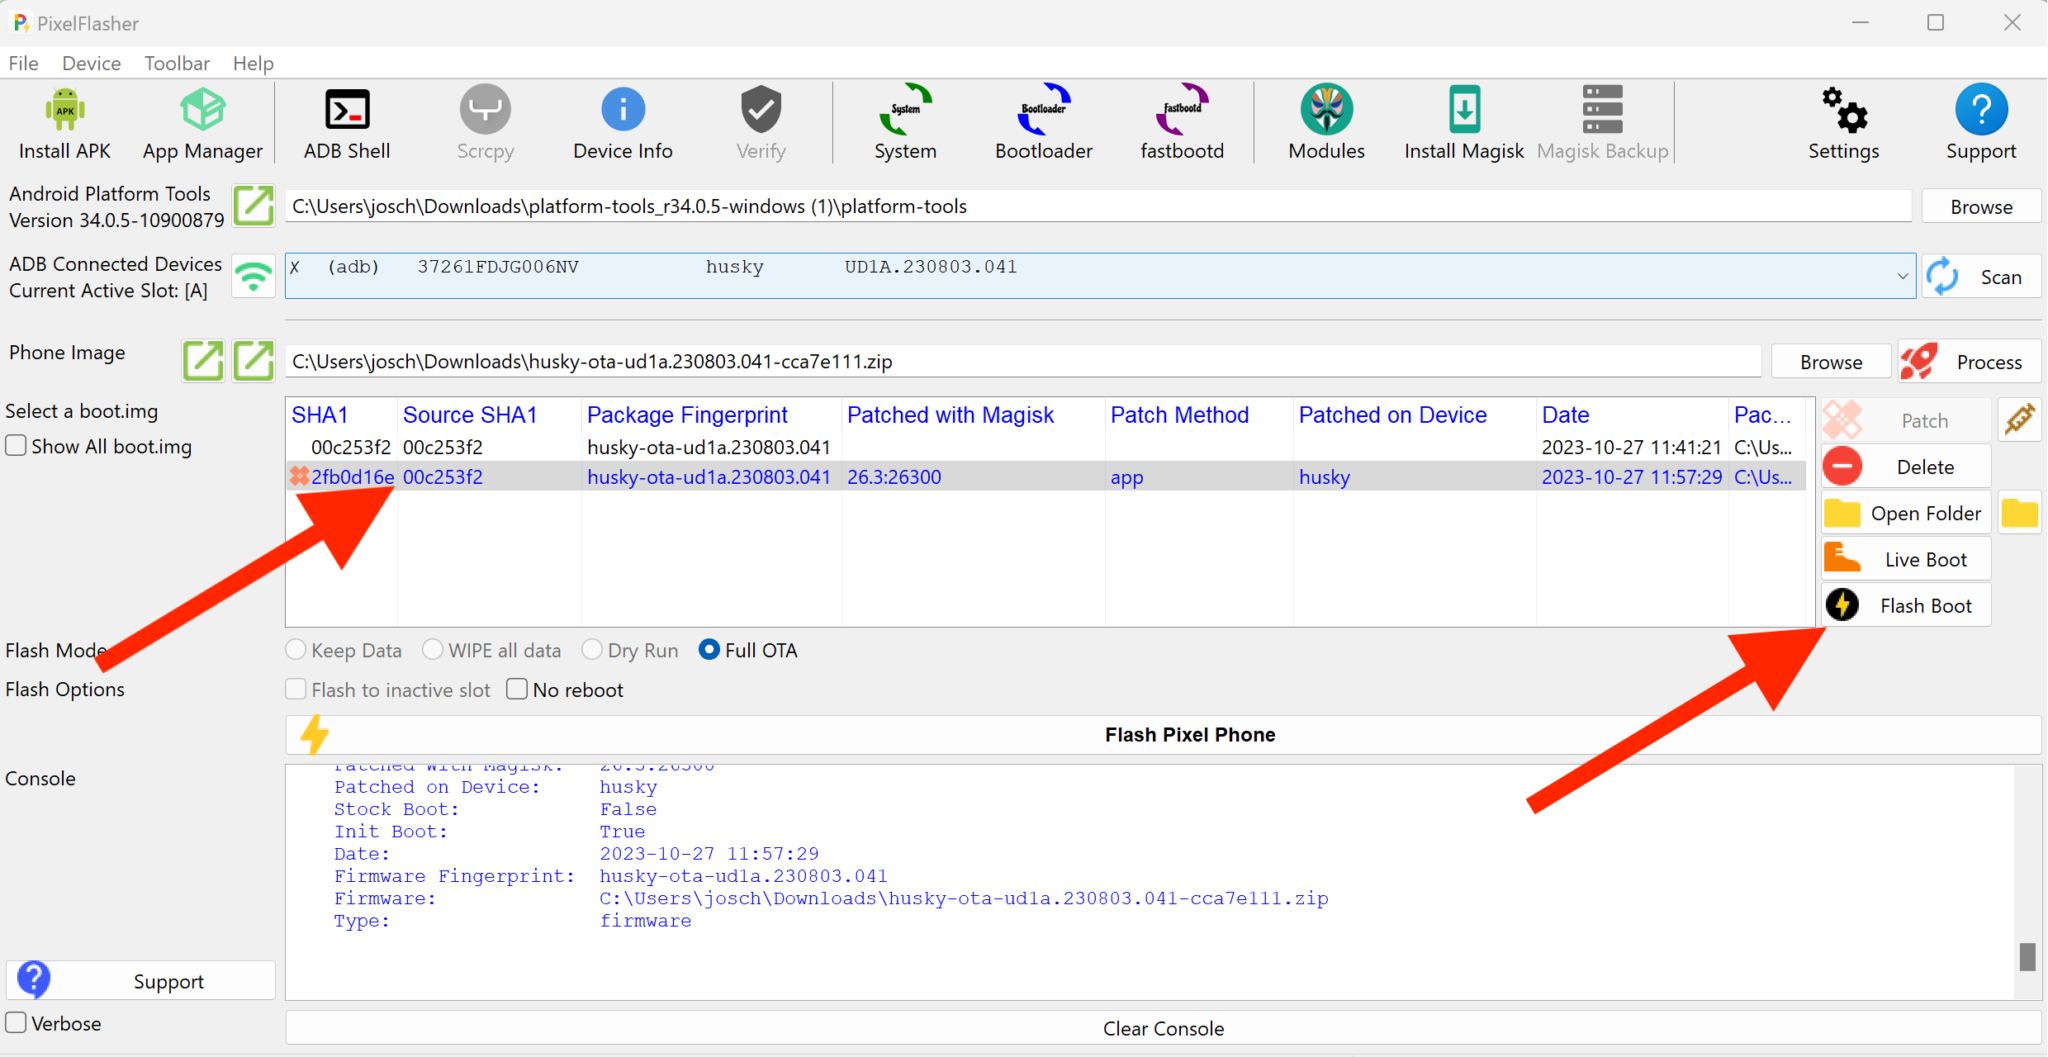Open the Toolbar menu
Viewport: 2048px width, 1057px height.
click(177, 63)
